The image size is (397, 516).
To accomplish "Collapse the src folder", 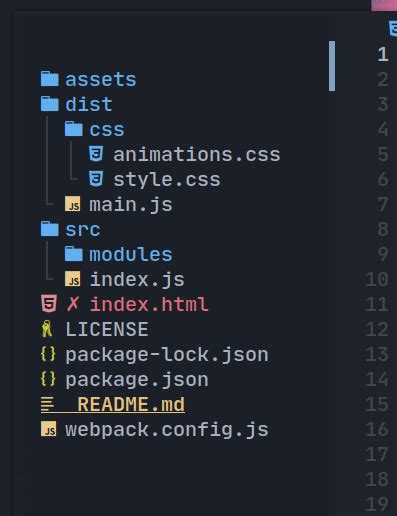I will pos(70,229).
